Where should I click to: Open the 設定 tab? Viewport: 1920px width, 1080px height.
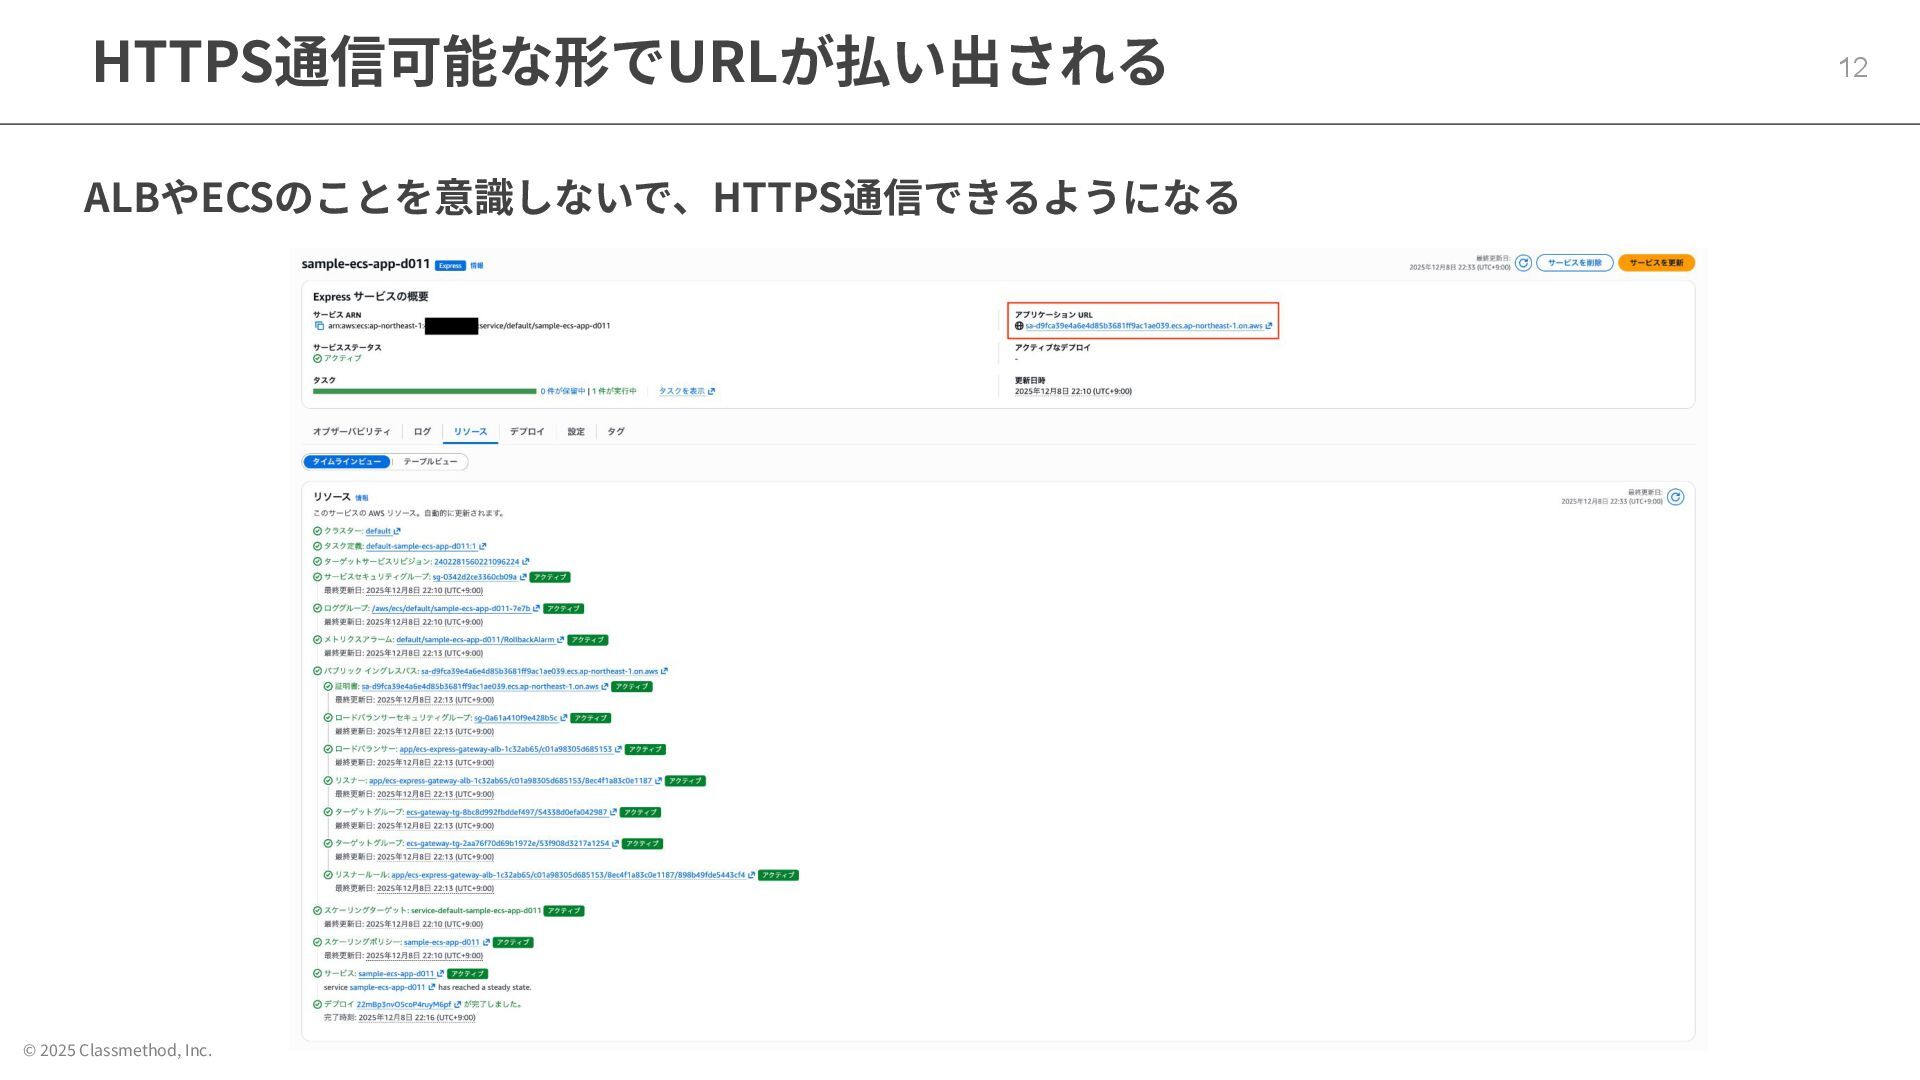pyautogui.click(x=576, y=432)
